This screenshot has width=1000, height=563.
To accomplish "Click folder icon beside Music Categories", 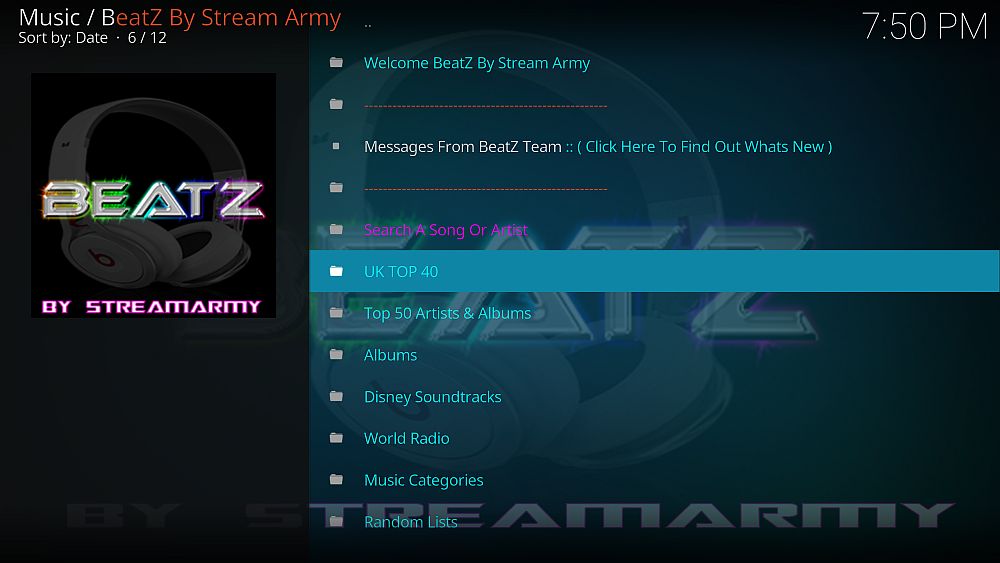I will 336,479.
